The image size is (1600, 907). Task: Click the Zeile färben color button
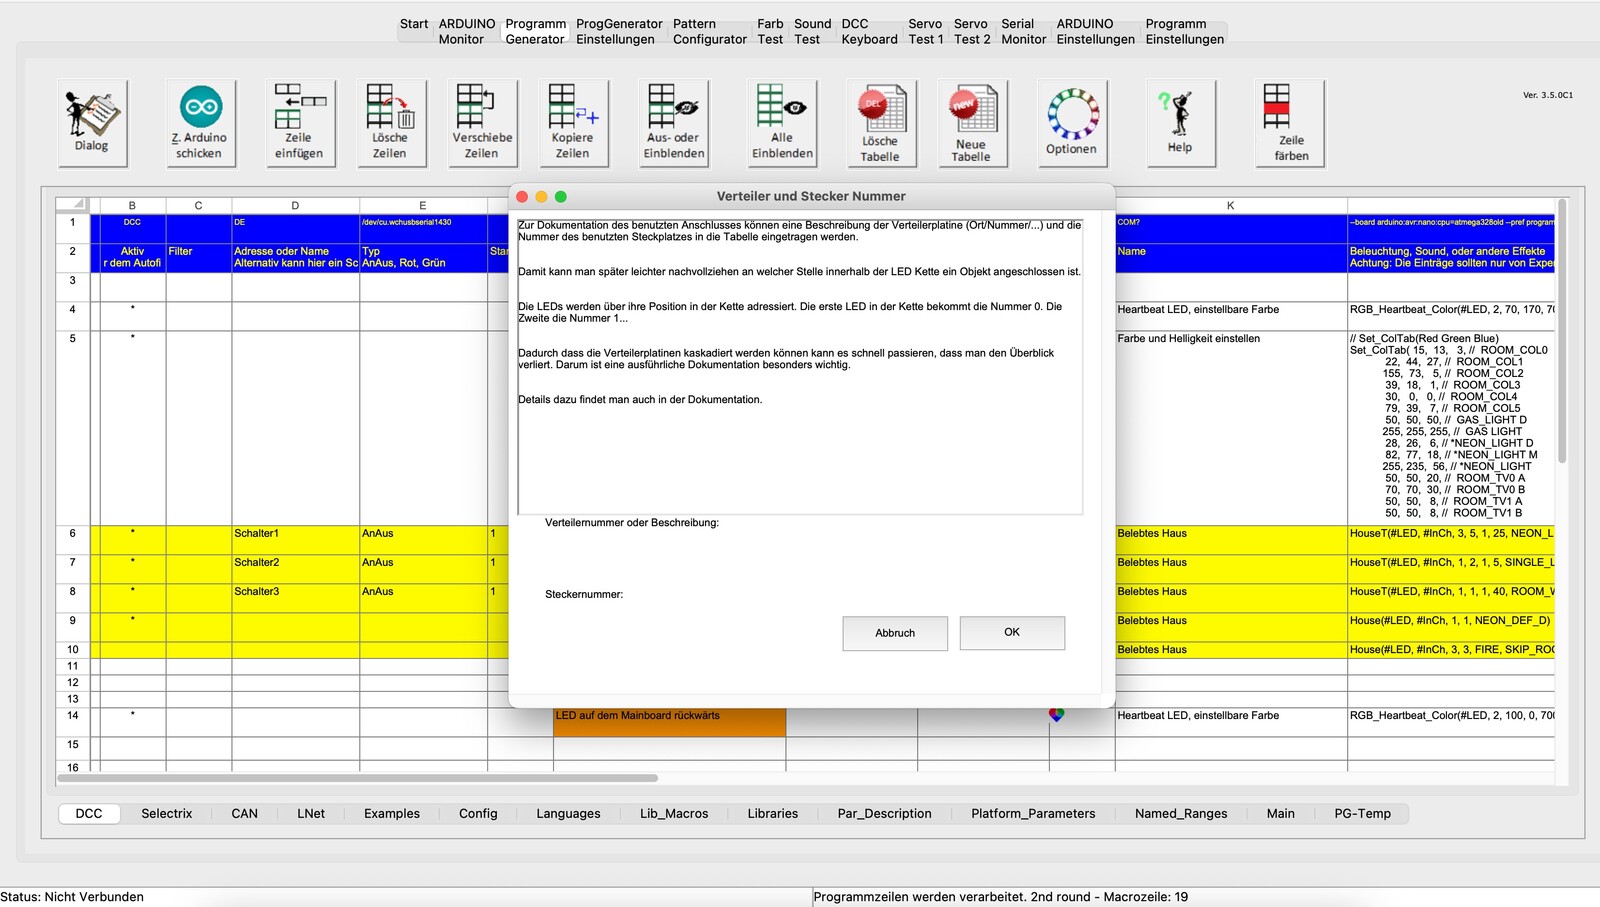(1290, 122)
